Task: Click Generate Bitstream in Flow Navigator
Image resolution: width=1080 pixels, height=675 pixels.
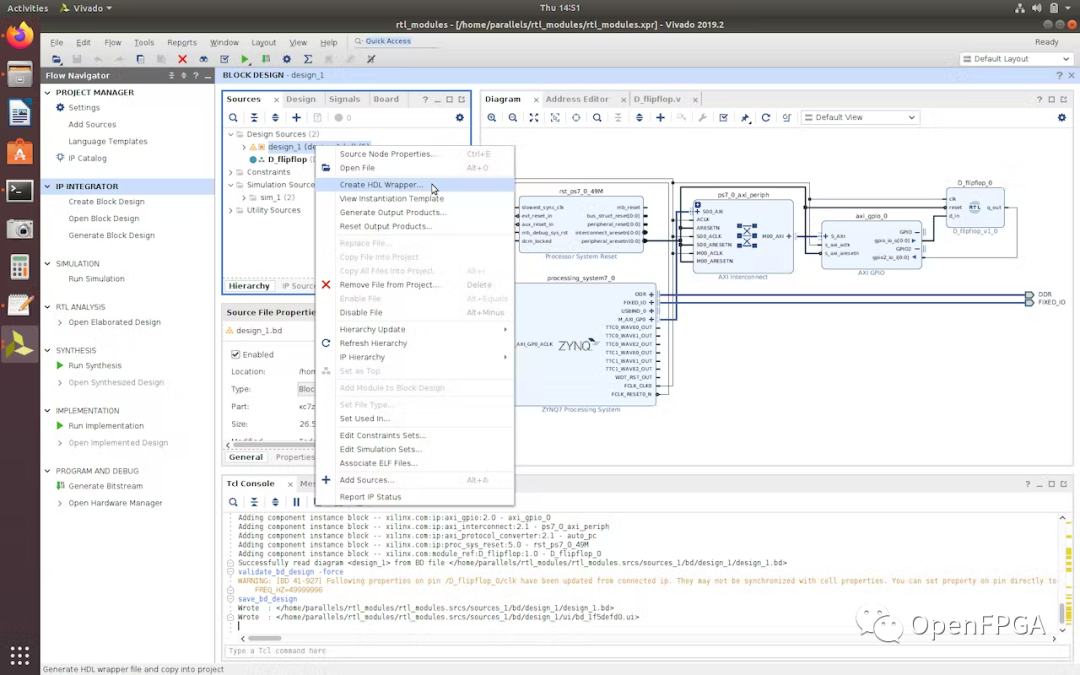Action: (105, 486)
